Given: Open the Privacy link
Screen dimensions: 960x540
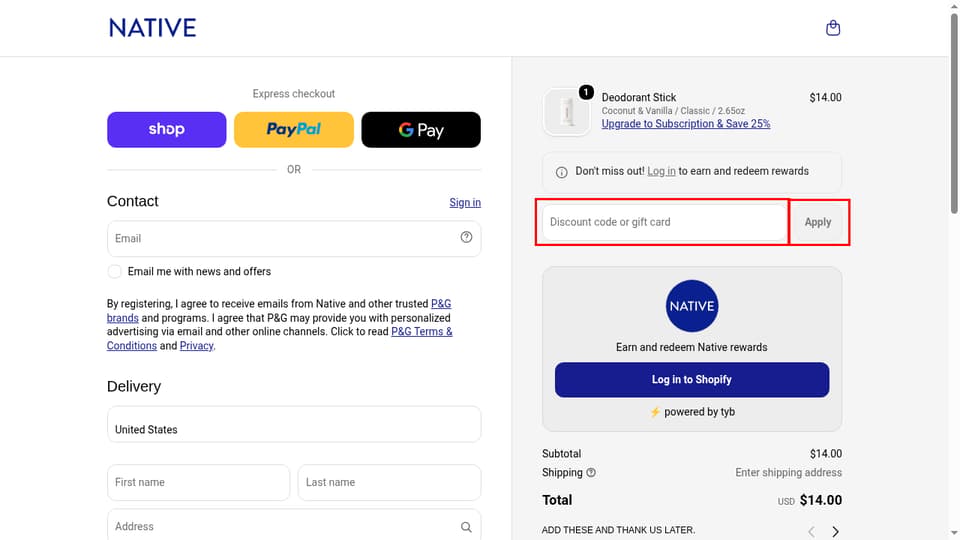Looking at the screenshot, I should (197, 346).
